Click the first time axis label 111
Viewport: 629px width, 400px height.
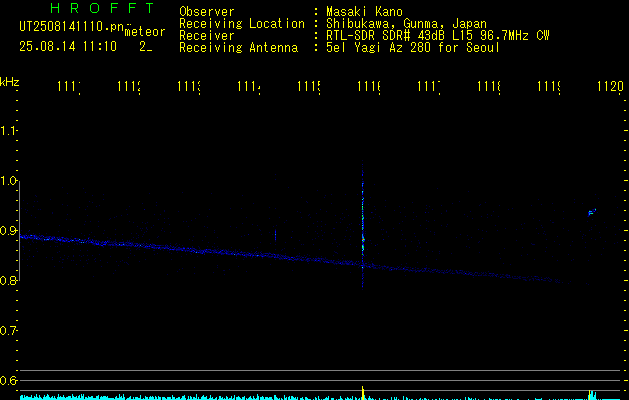click(x=69, y=86)
